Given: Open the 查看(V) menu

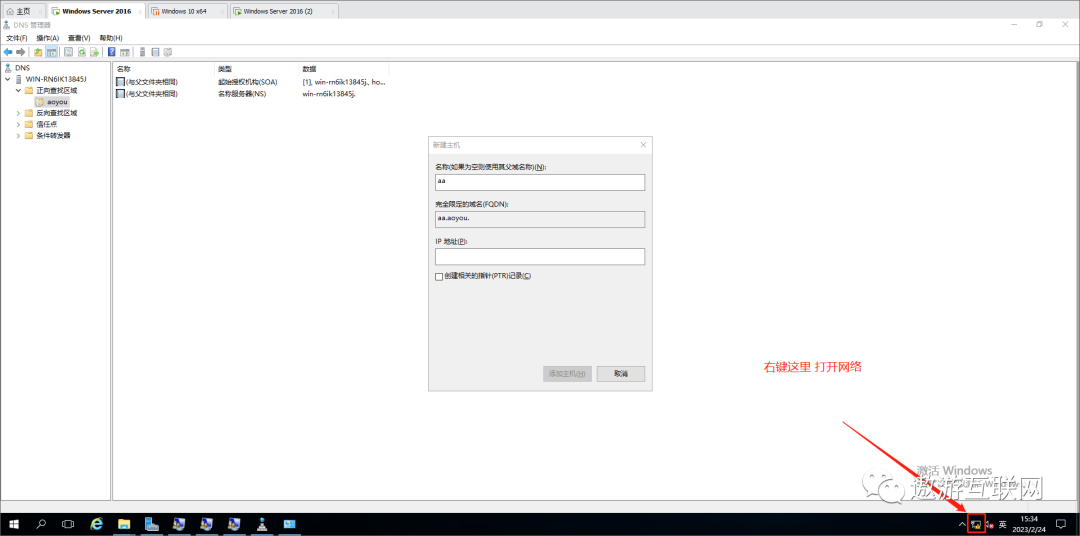Looking at the screenshot, I should (x=79, y=38).
